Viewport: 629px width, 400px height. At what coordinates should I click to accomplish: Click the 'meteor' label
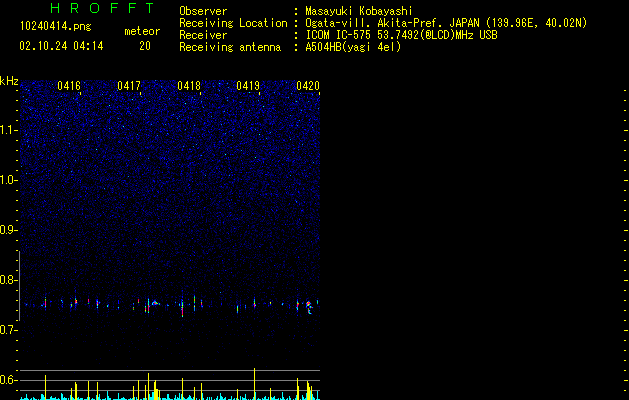pyautogui.click(x=142, y=31)
